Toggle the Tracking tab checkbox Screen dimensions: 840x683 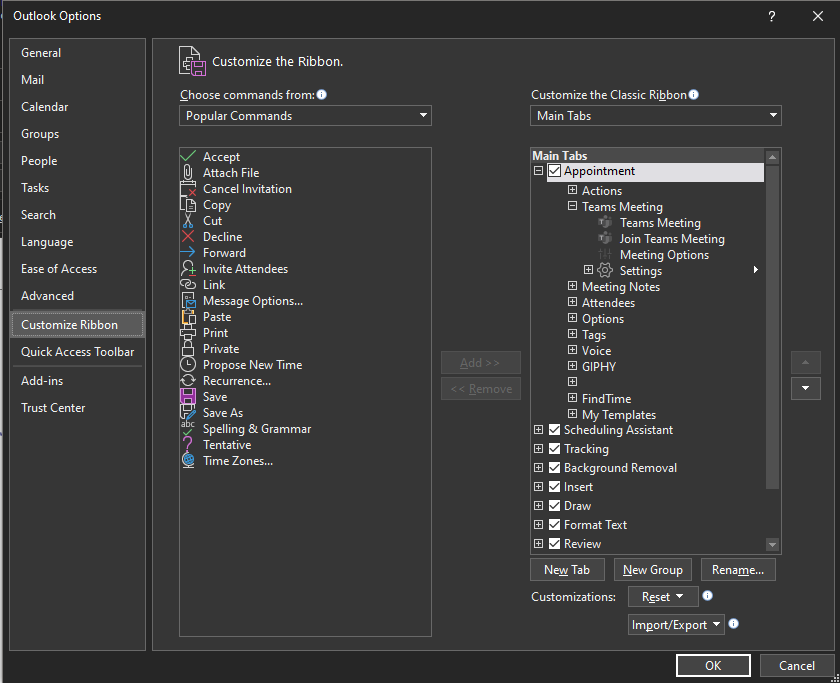point(555,448)
